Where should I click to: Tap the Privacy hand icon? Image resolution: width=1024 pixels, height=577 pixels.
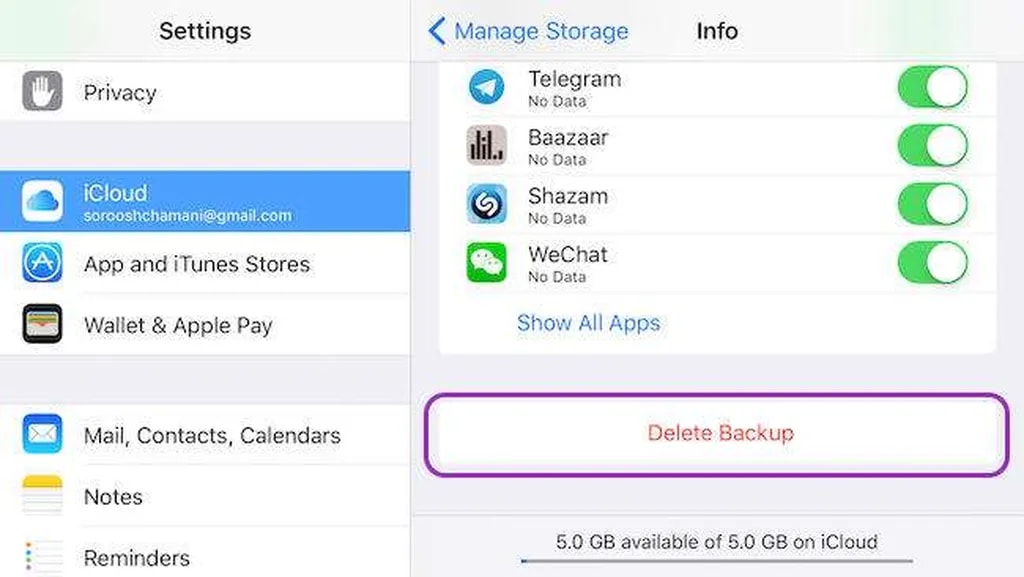click(42, 92)
